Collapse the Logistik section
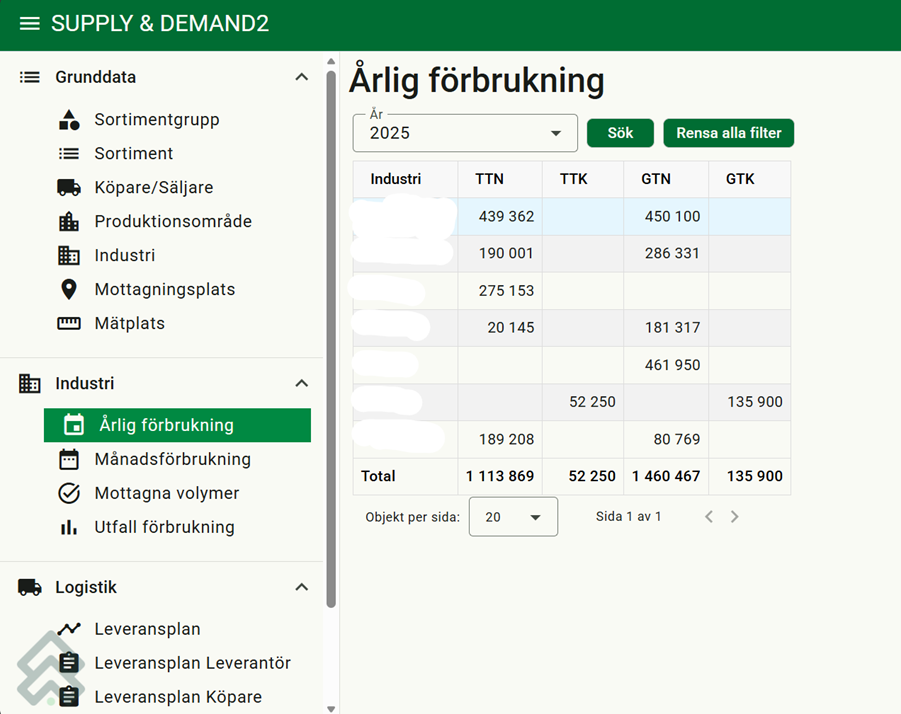This screenshot has width=901, height=714. coord(301,588)
